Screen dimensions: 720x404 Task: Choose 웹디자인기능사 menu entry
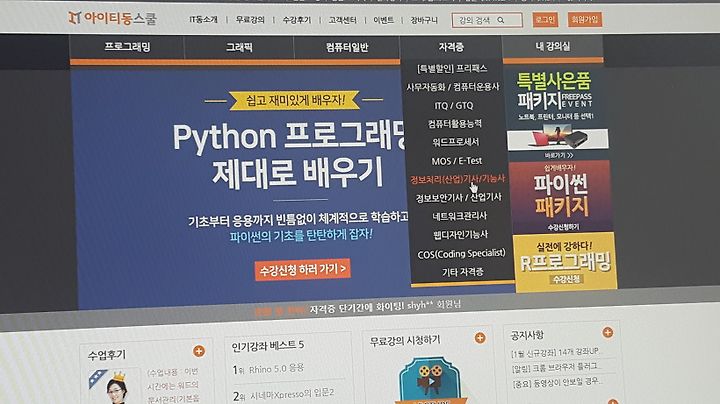(x=461, y=235)
